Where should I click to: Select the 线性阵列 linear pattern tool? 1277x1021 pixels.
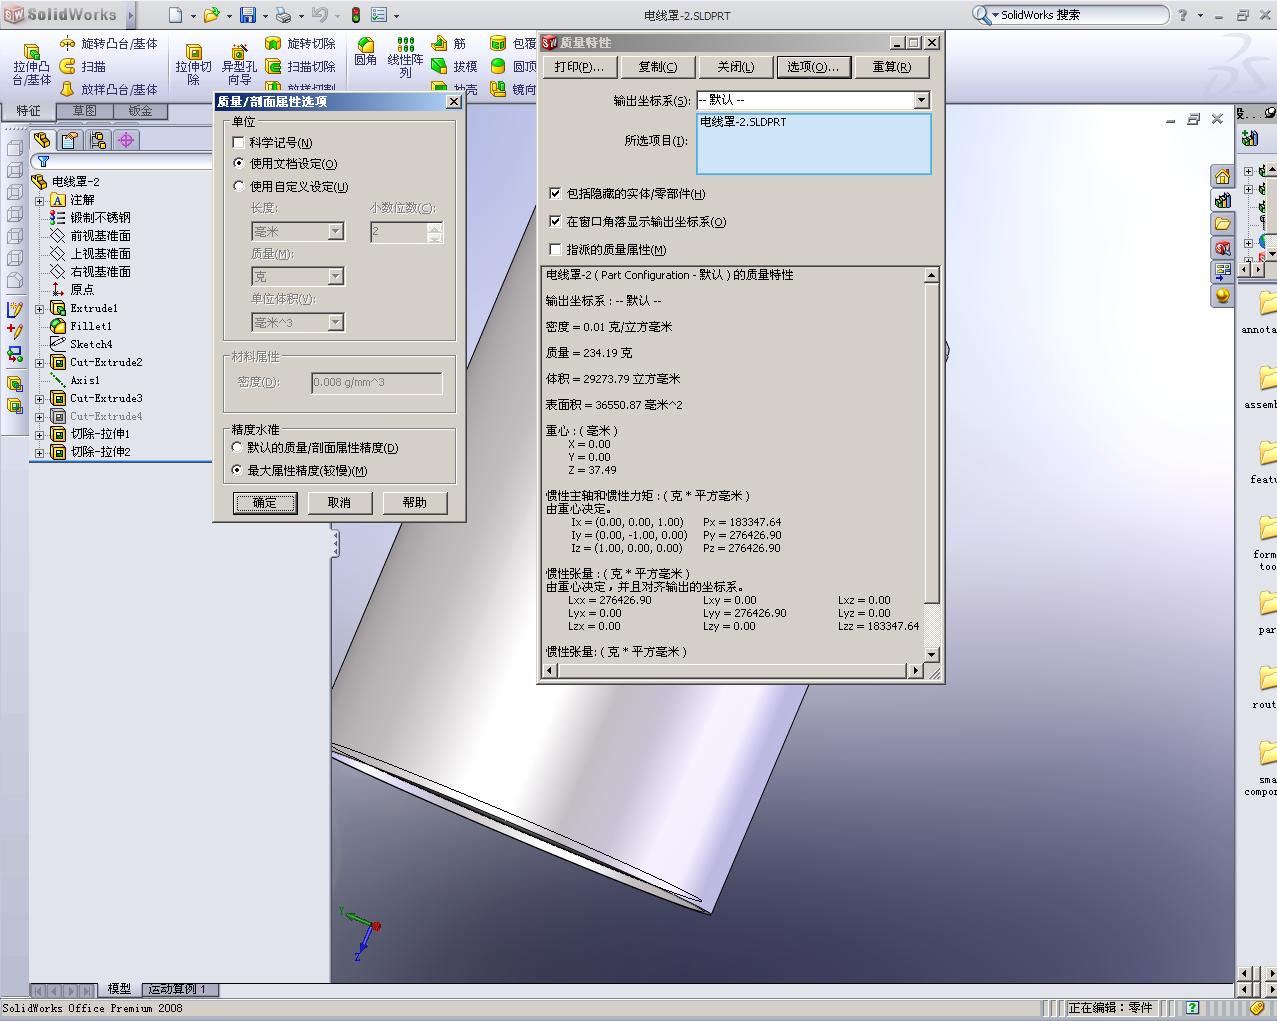coord(405,58)
